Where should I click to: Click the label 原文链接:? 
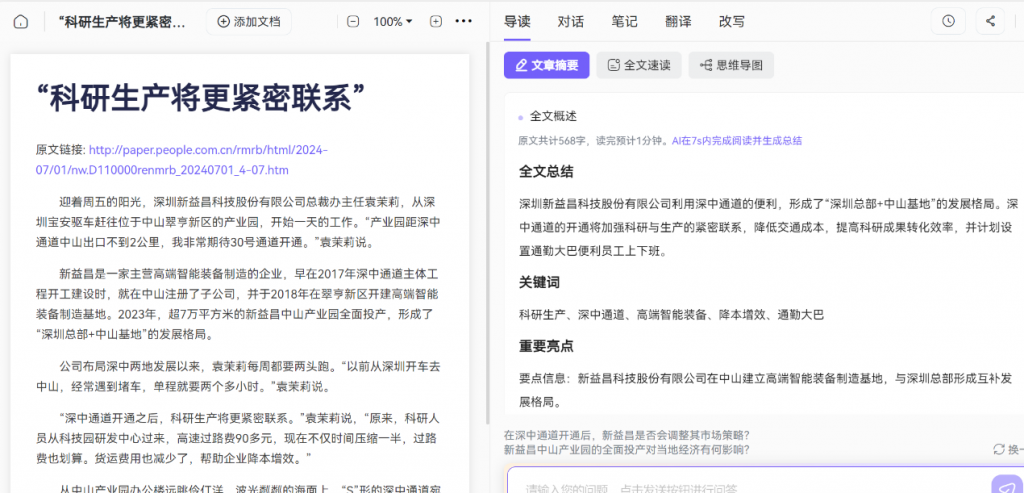click(x=61, y=150)
